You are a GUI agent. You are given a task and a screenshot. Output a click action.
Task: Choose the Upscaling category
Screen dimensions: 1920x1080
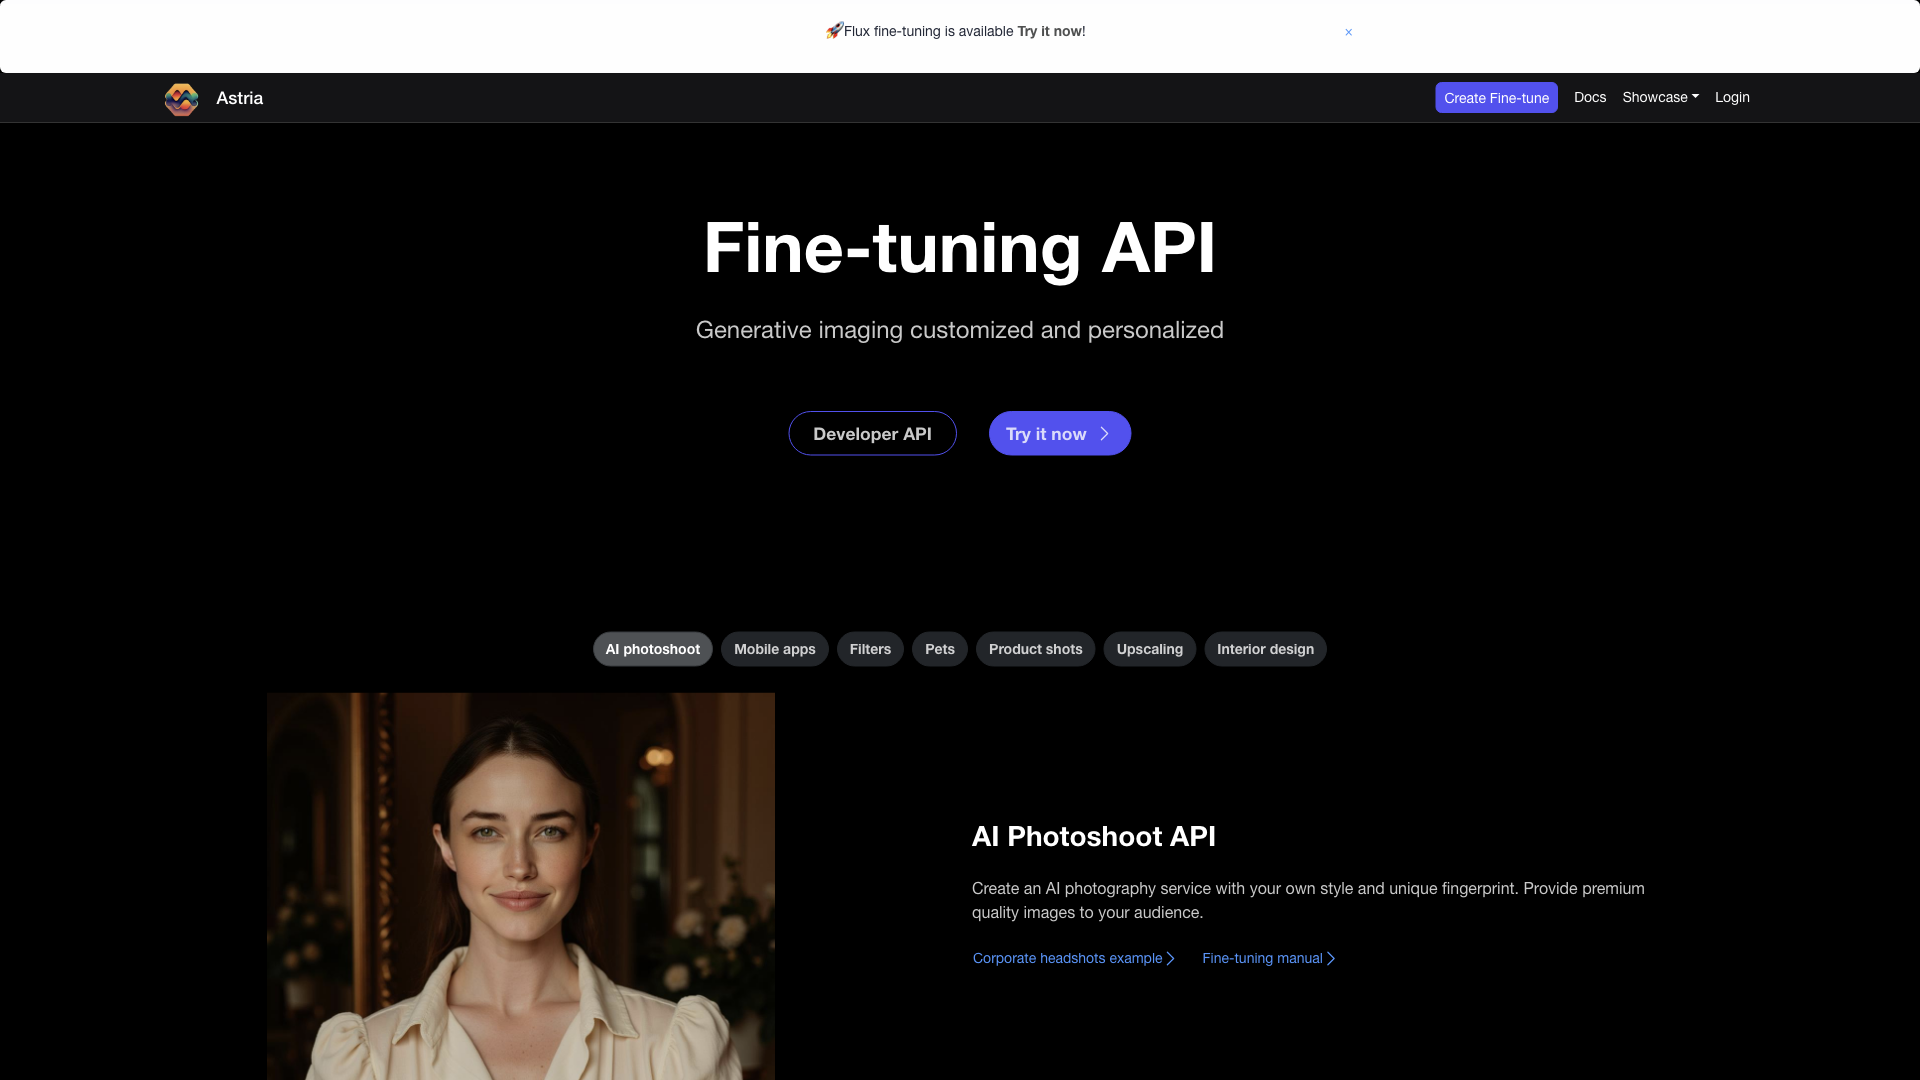1149,649
